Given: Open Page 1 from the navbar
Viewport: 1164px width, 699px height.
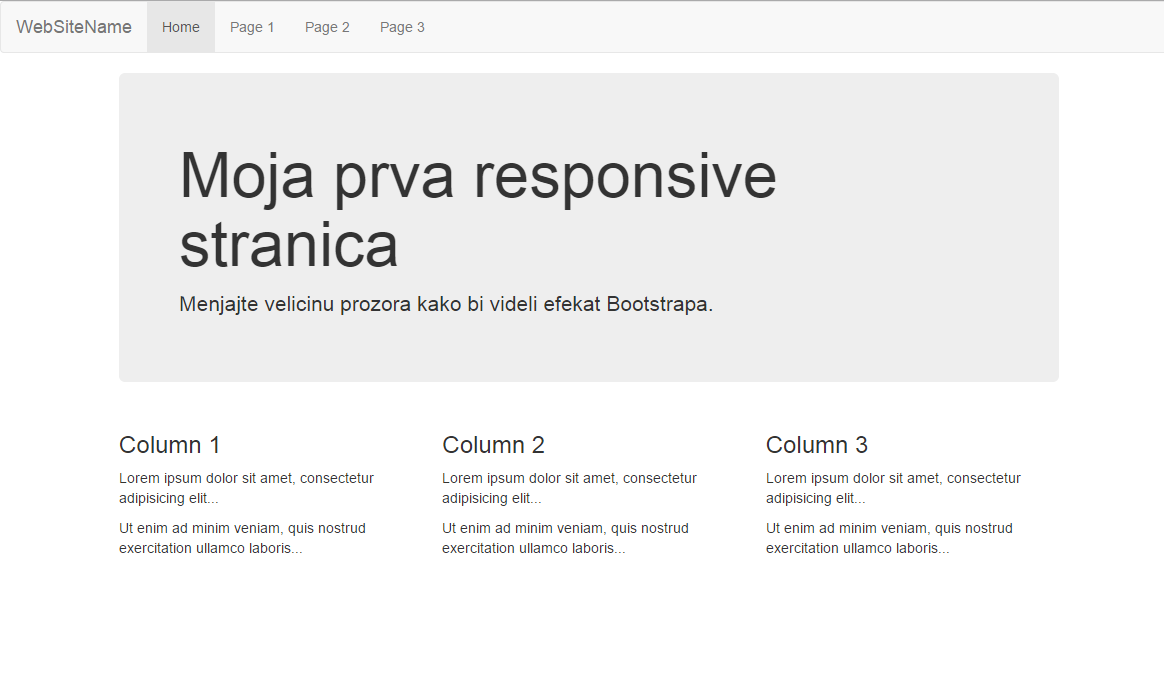Looking at the screenshot, I should (252, 27).
